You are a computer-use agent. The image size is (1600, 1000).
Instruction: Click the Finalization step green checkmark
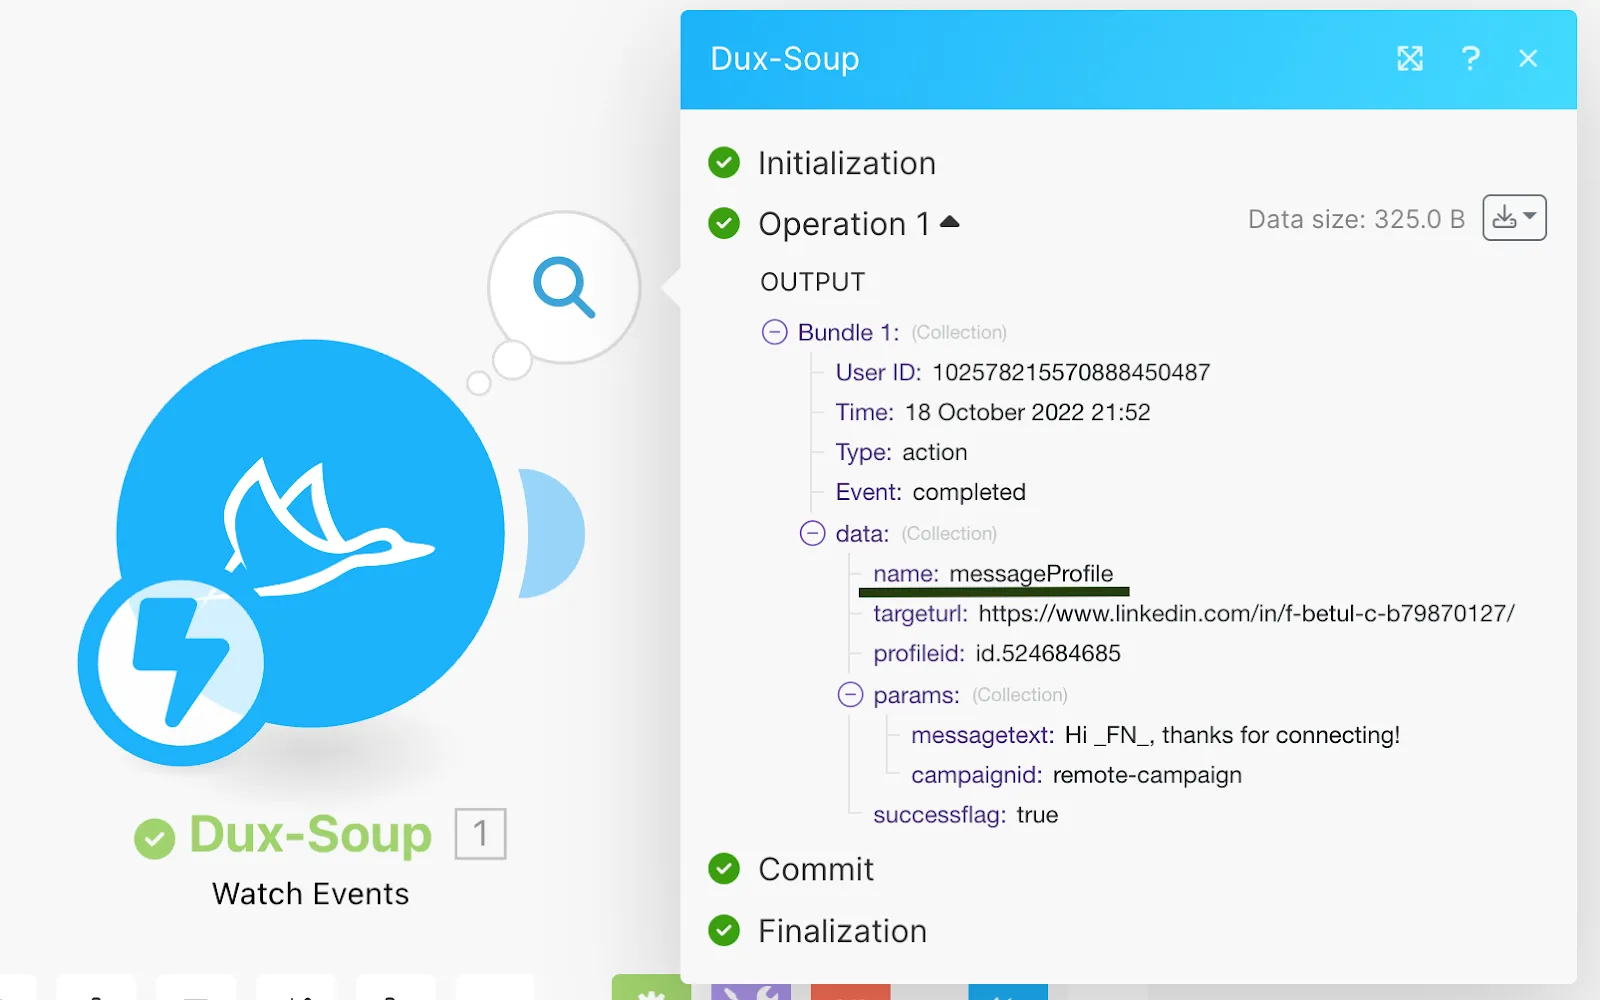click(724, 931)
